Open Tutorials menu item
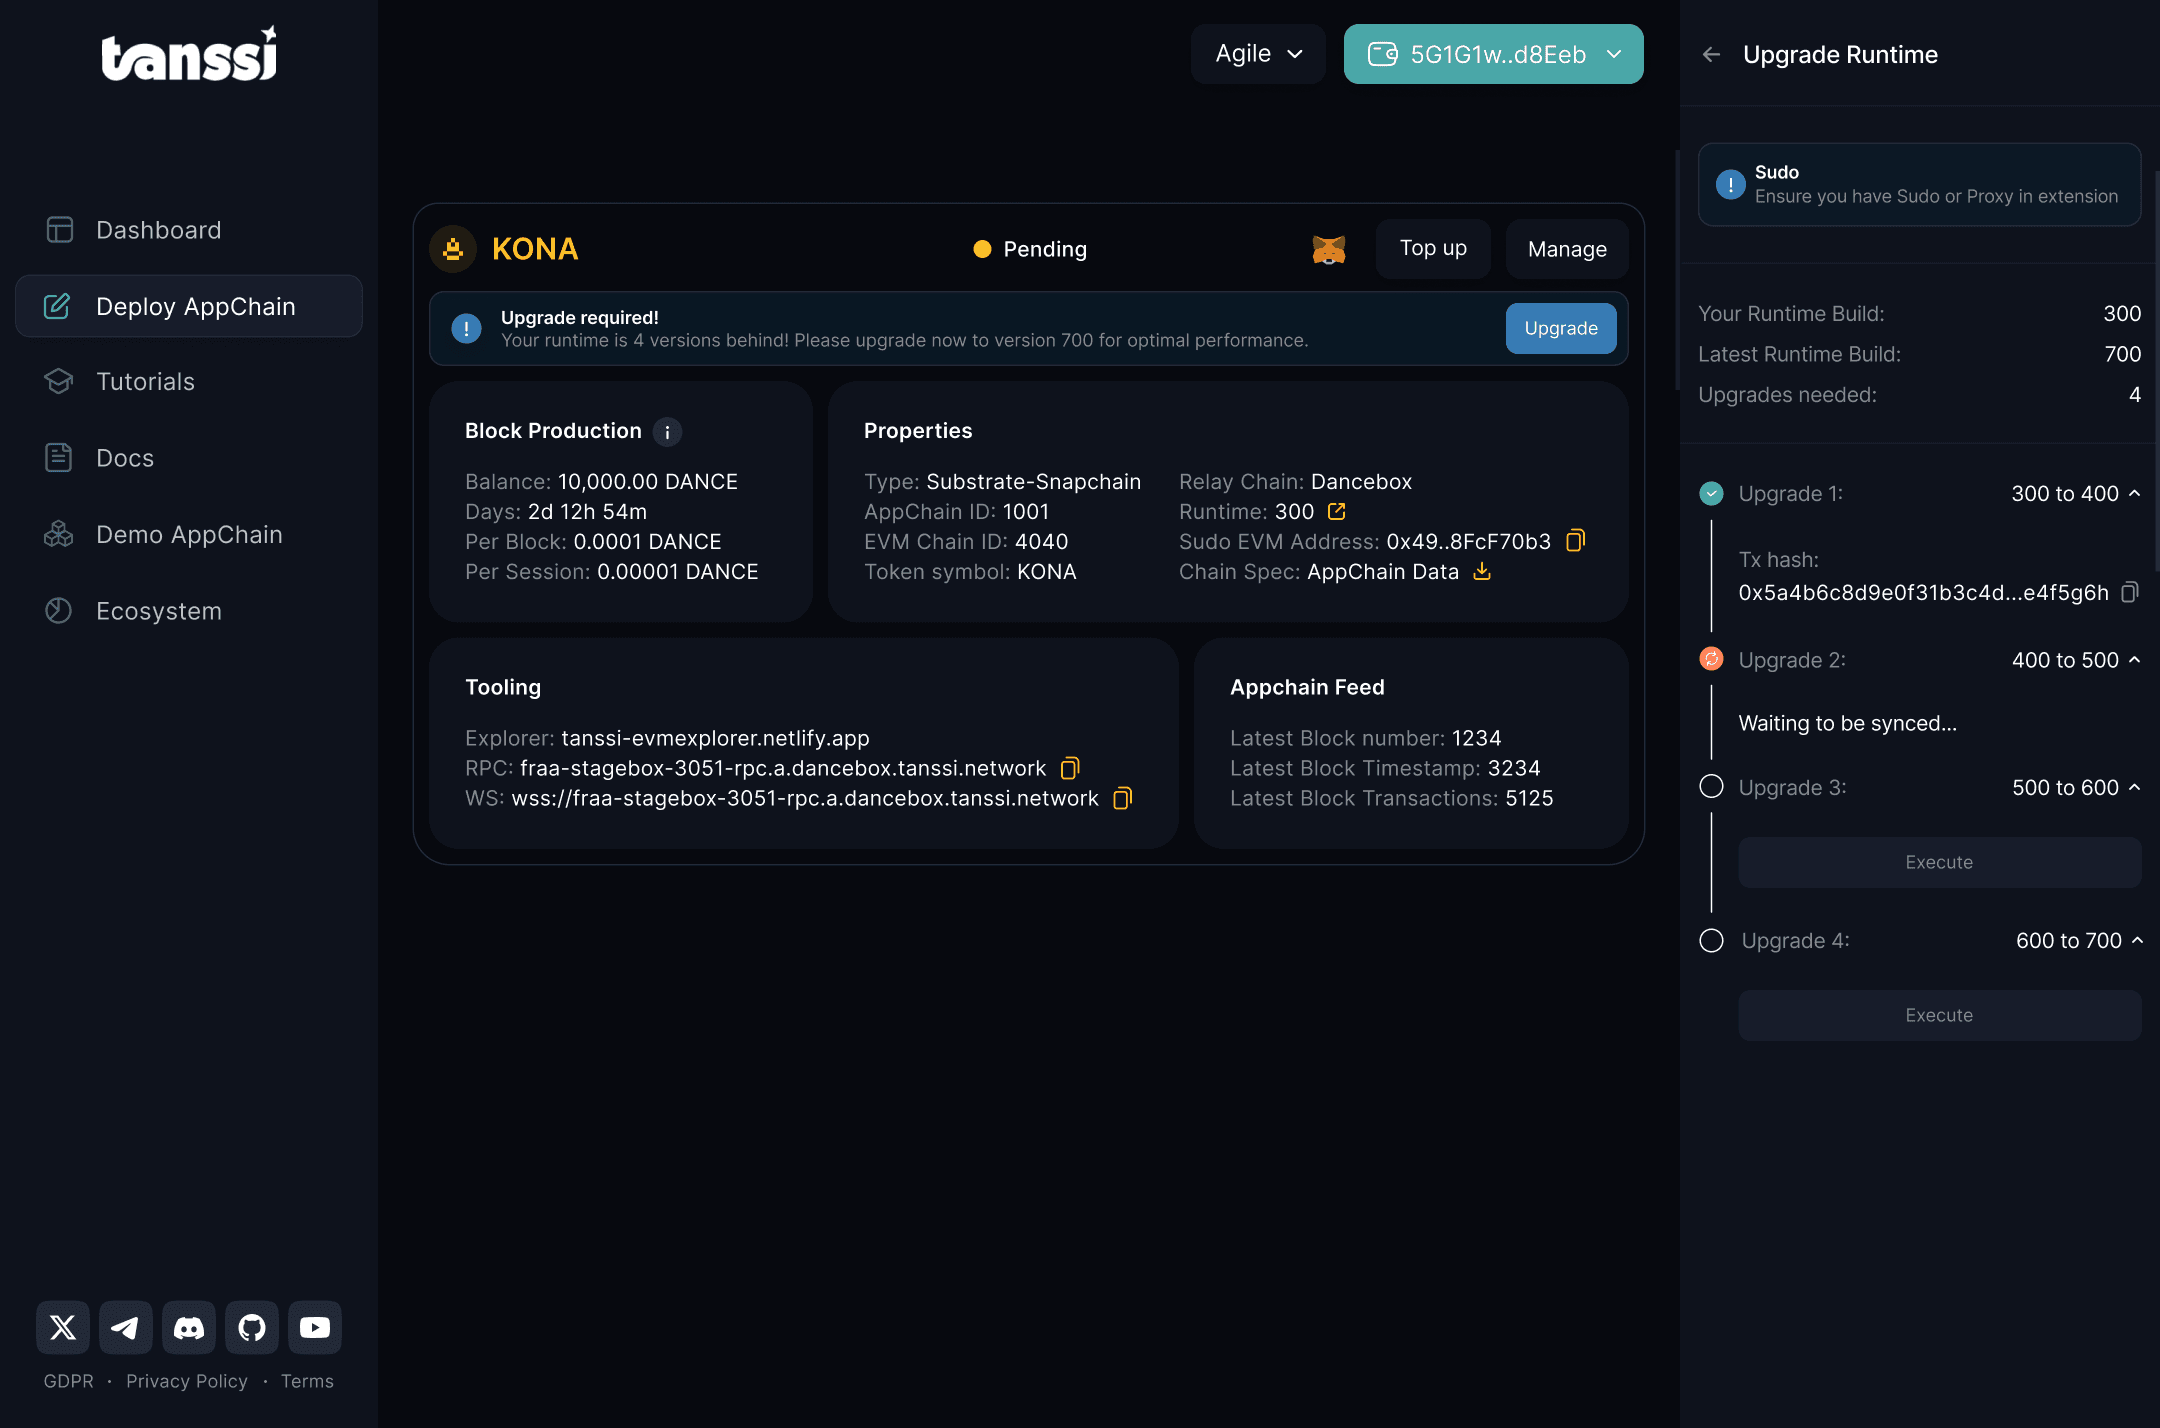 point(189,381)
